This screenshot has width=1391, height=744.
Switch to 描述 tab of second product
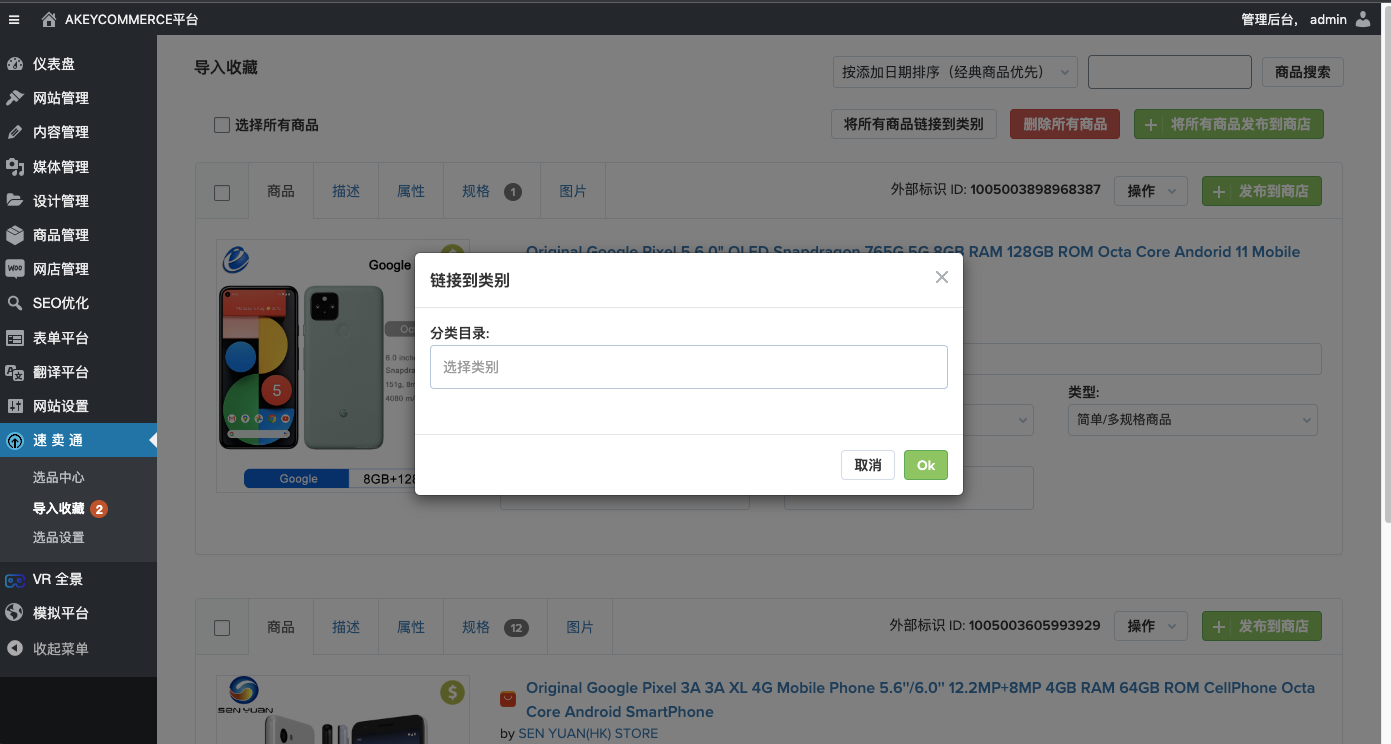(346, 627)
